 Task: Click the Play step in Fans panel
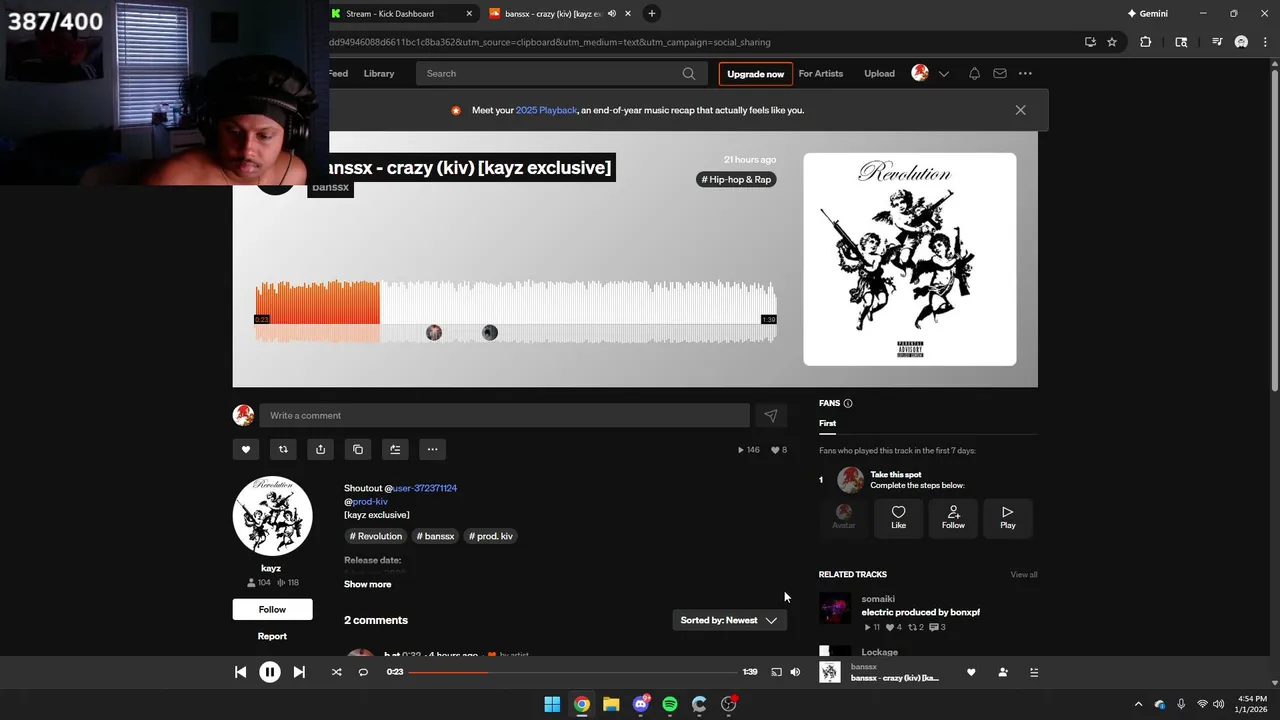tap(1008, 517)
